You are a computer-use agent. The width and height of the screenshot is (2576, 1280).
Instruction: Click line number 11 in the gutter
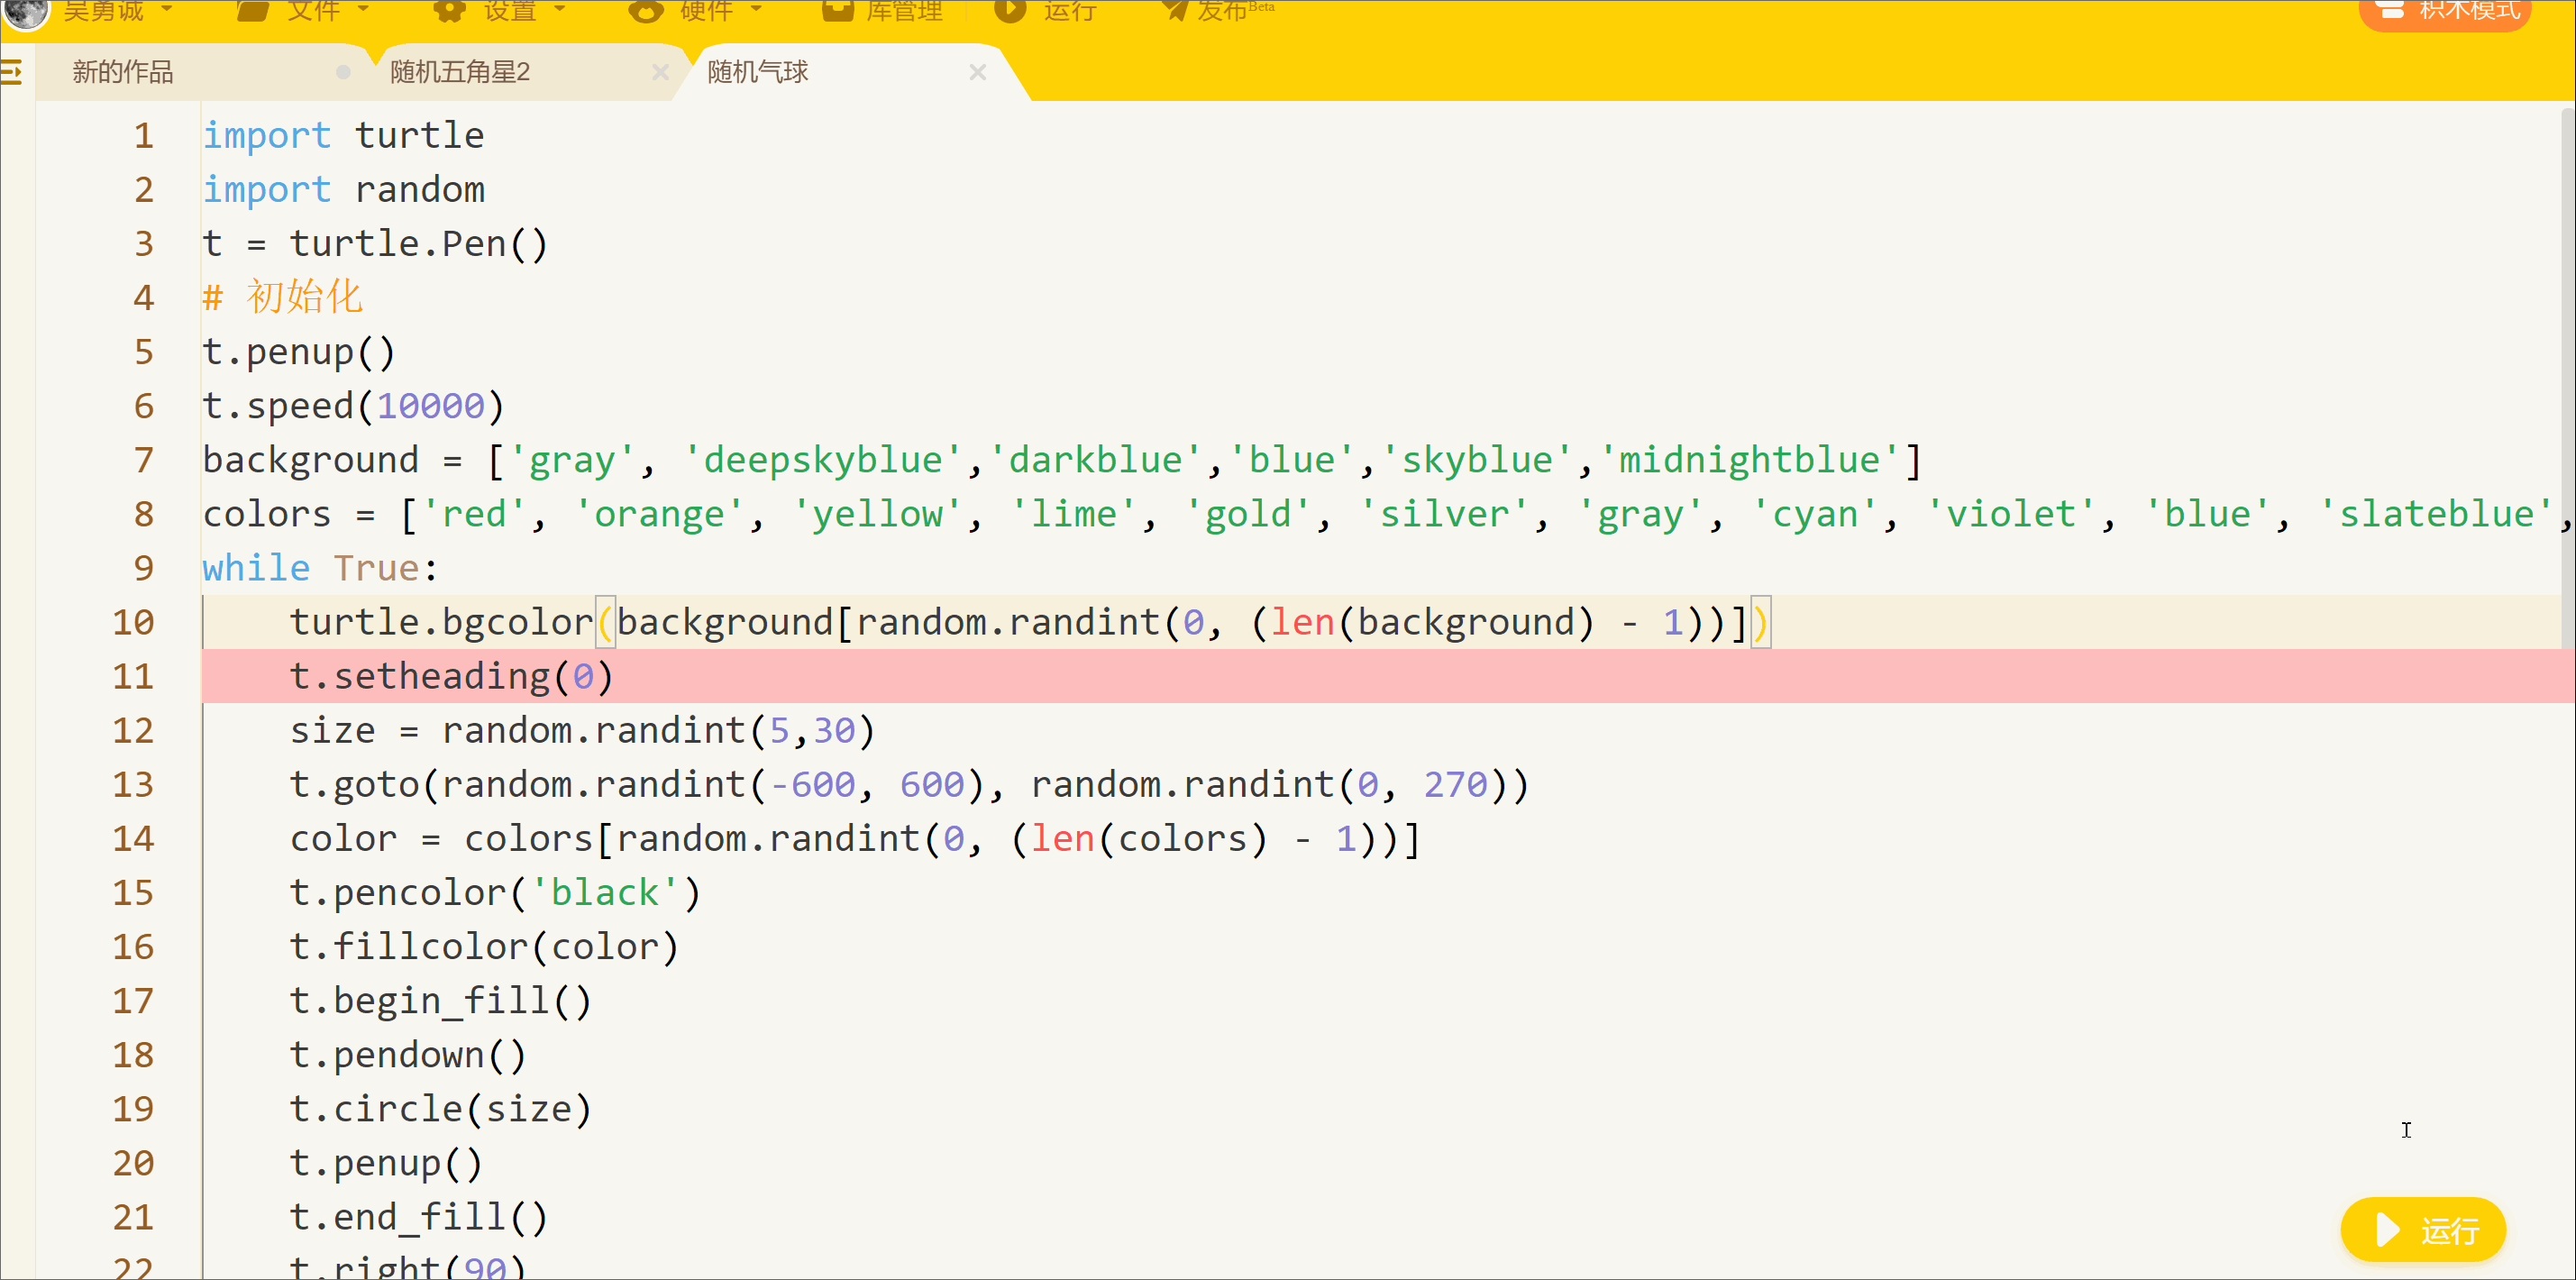[x=133, y=676]
